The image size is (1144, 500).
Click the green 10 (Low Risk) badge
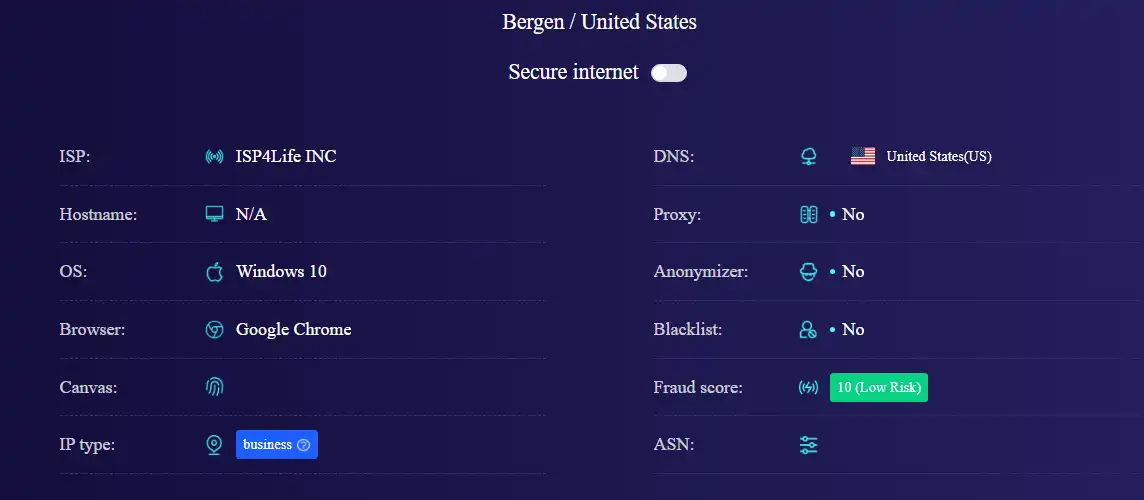coord(878,388)
